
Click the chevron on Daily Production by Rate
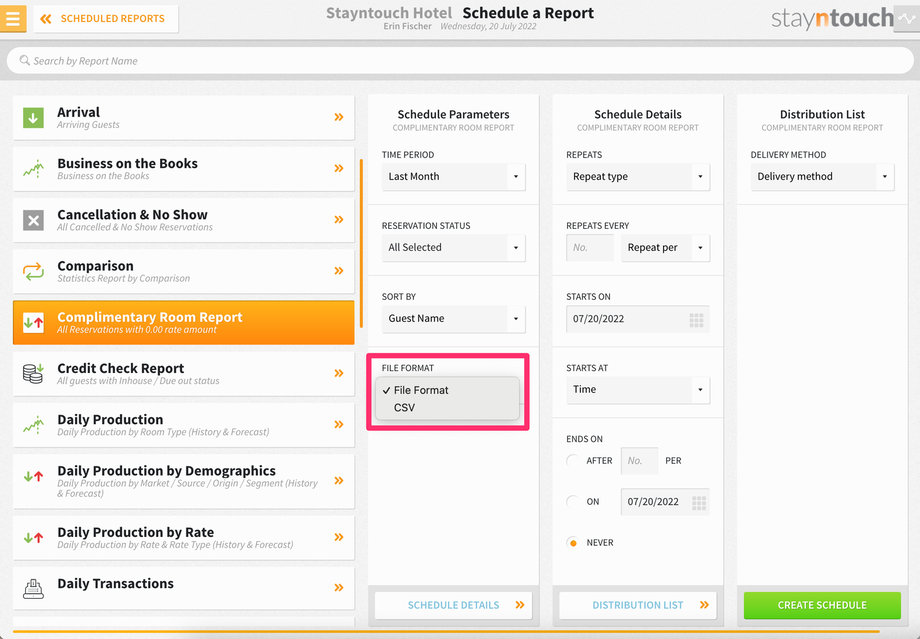[x=339, y=537]
